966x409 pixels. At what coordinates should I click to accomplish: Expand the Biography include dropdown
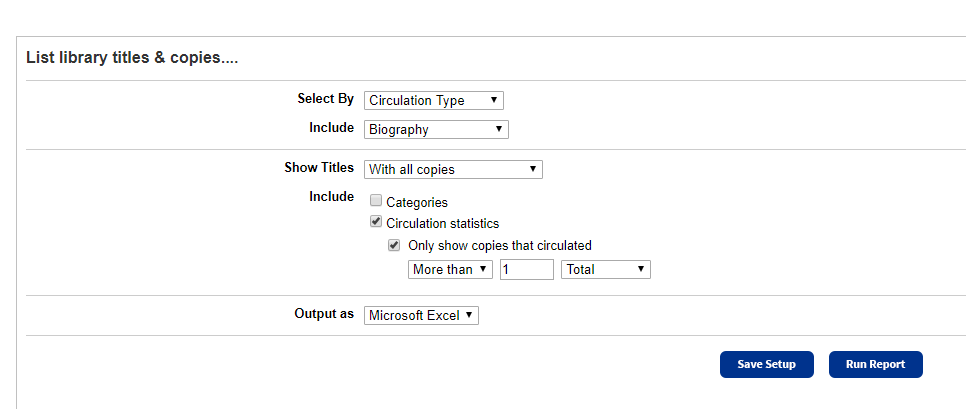436,129
